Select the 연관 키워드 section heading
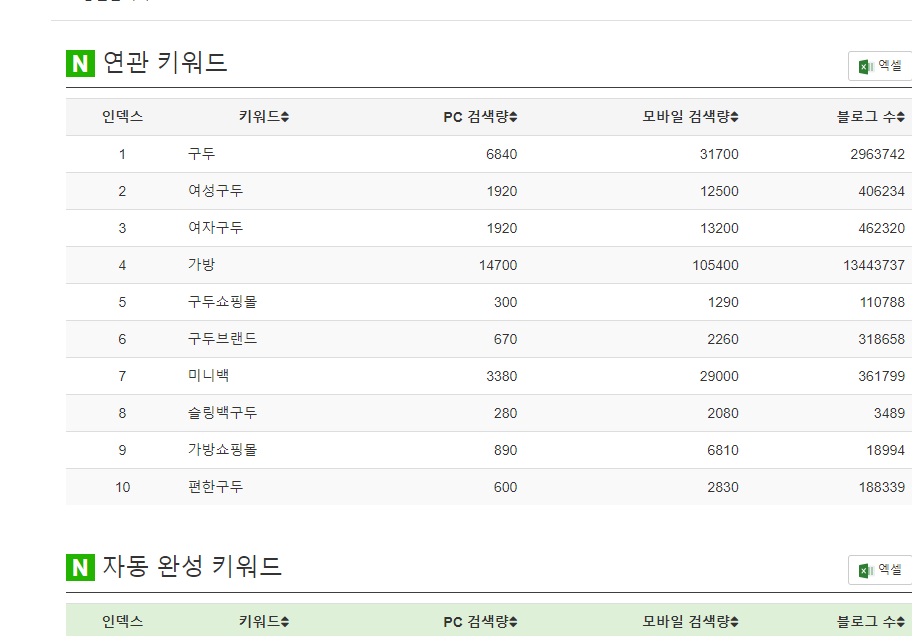Screen dimensions: 912x636 click(x=165, y=62)
